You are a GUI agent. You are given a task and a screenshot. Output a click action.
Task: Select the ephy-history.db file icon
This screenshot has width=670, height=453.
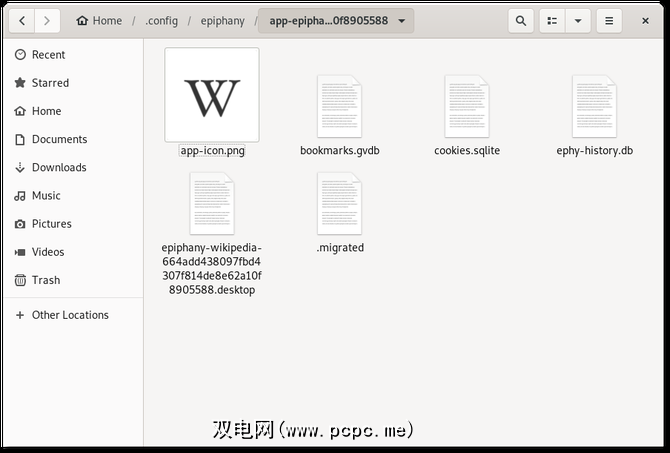point(594,106)
